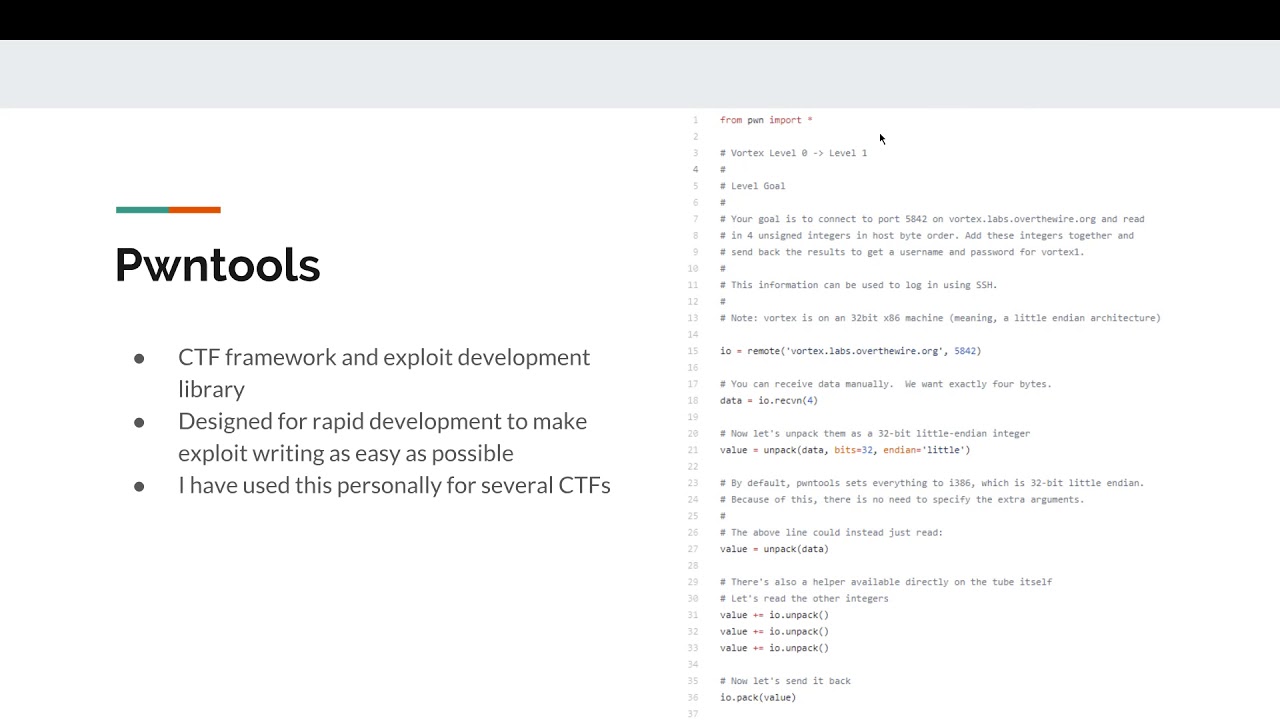Click comment 'Because of this, there is no need'
Viewport: 1280px width, 720px height.
tap(902, 500)
